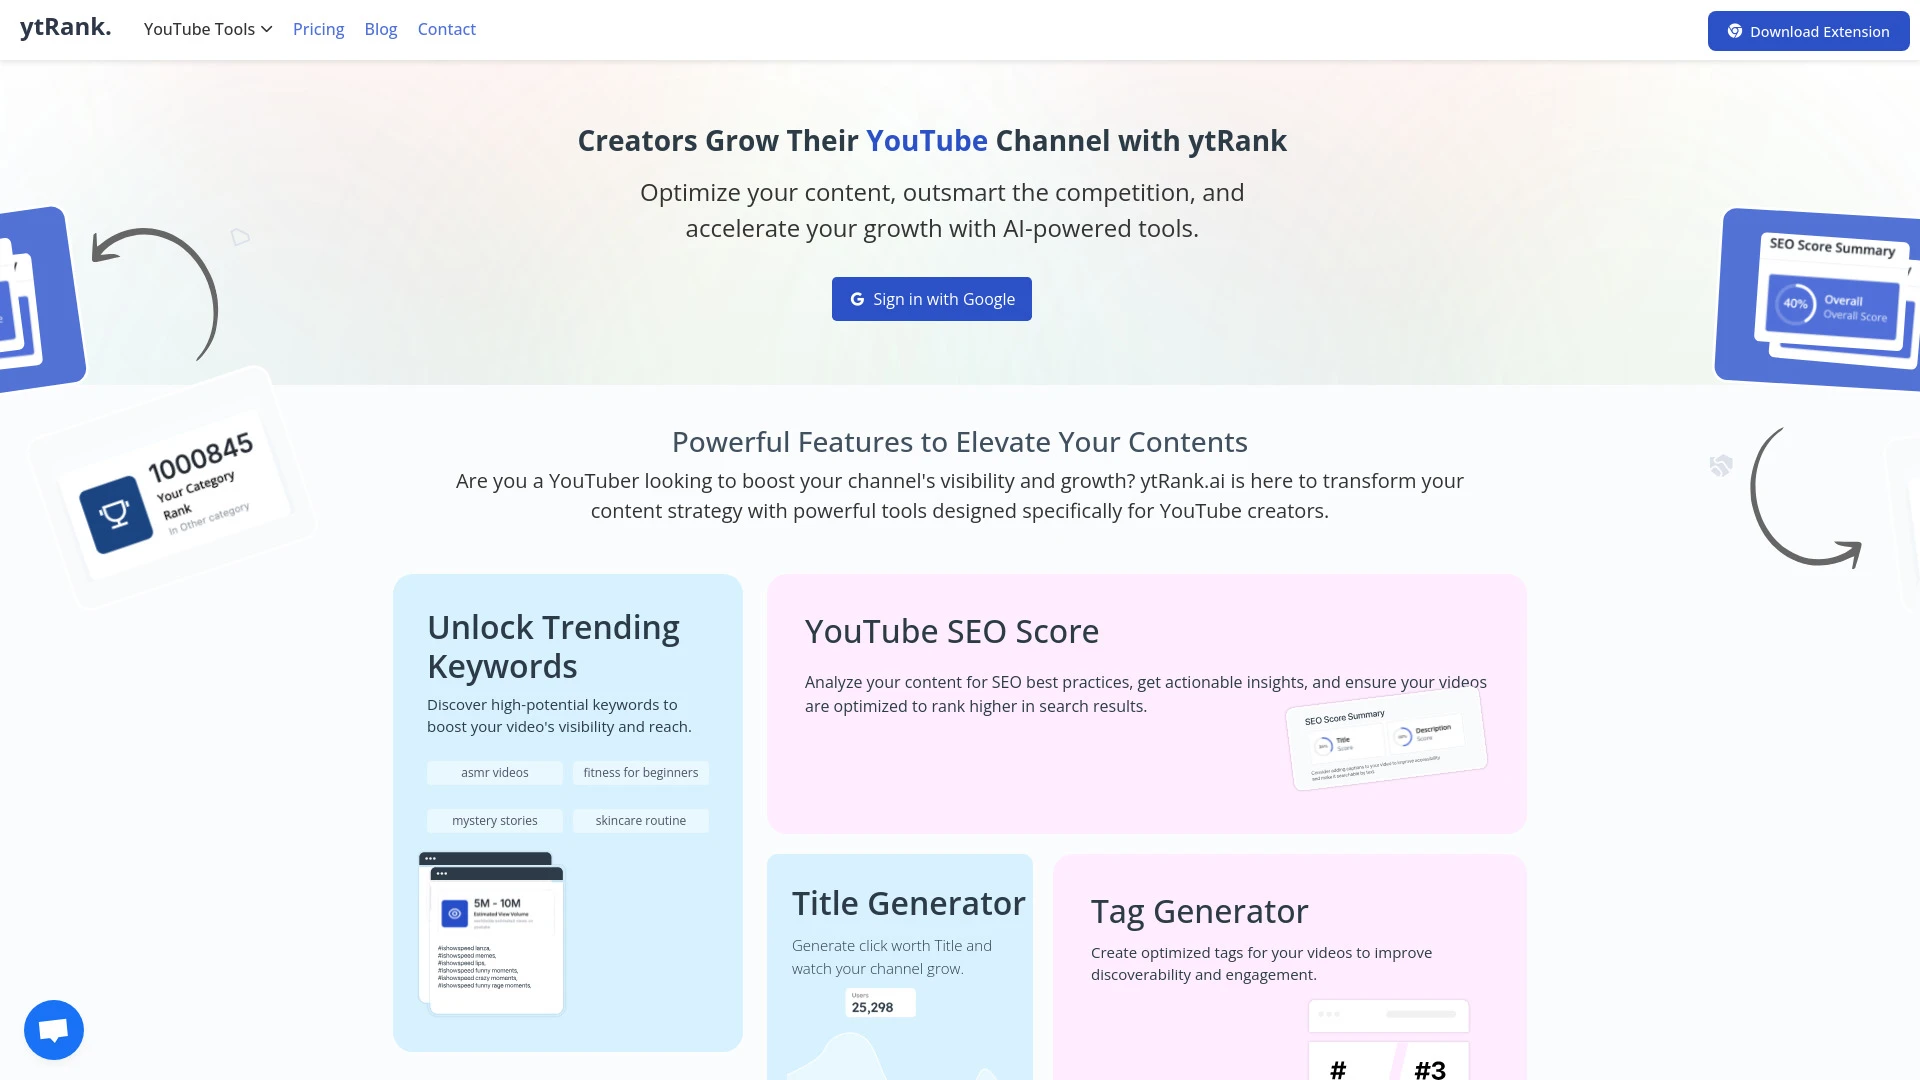
Task: Expand the YouTube Tools dropdown menu
Action: (207, 29)
